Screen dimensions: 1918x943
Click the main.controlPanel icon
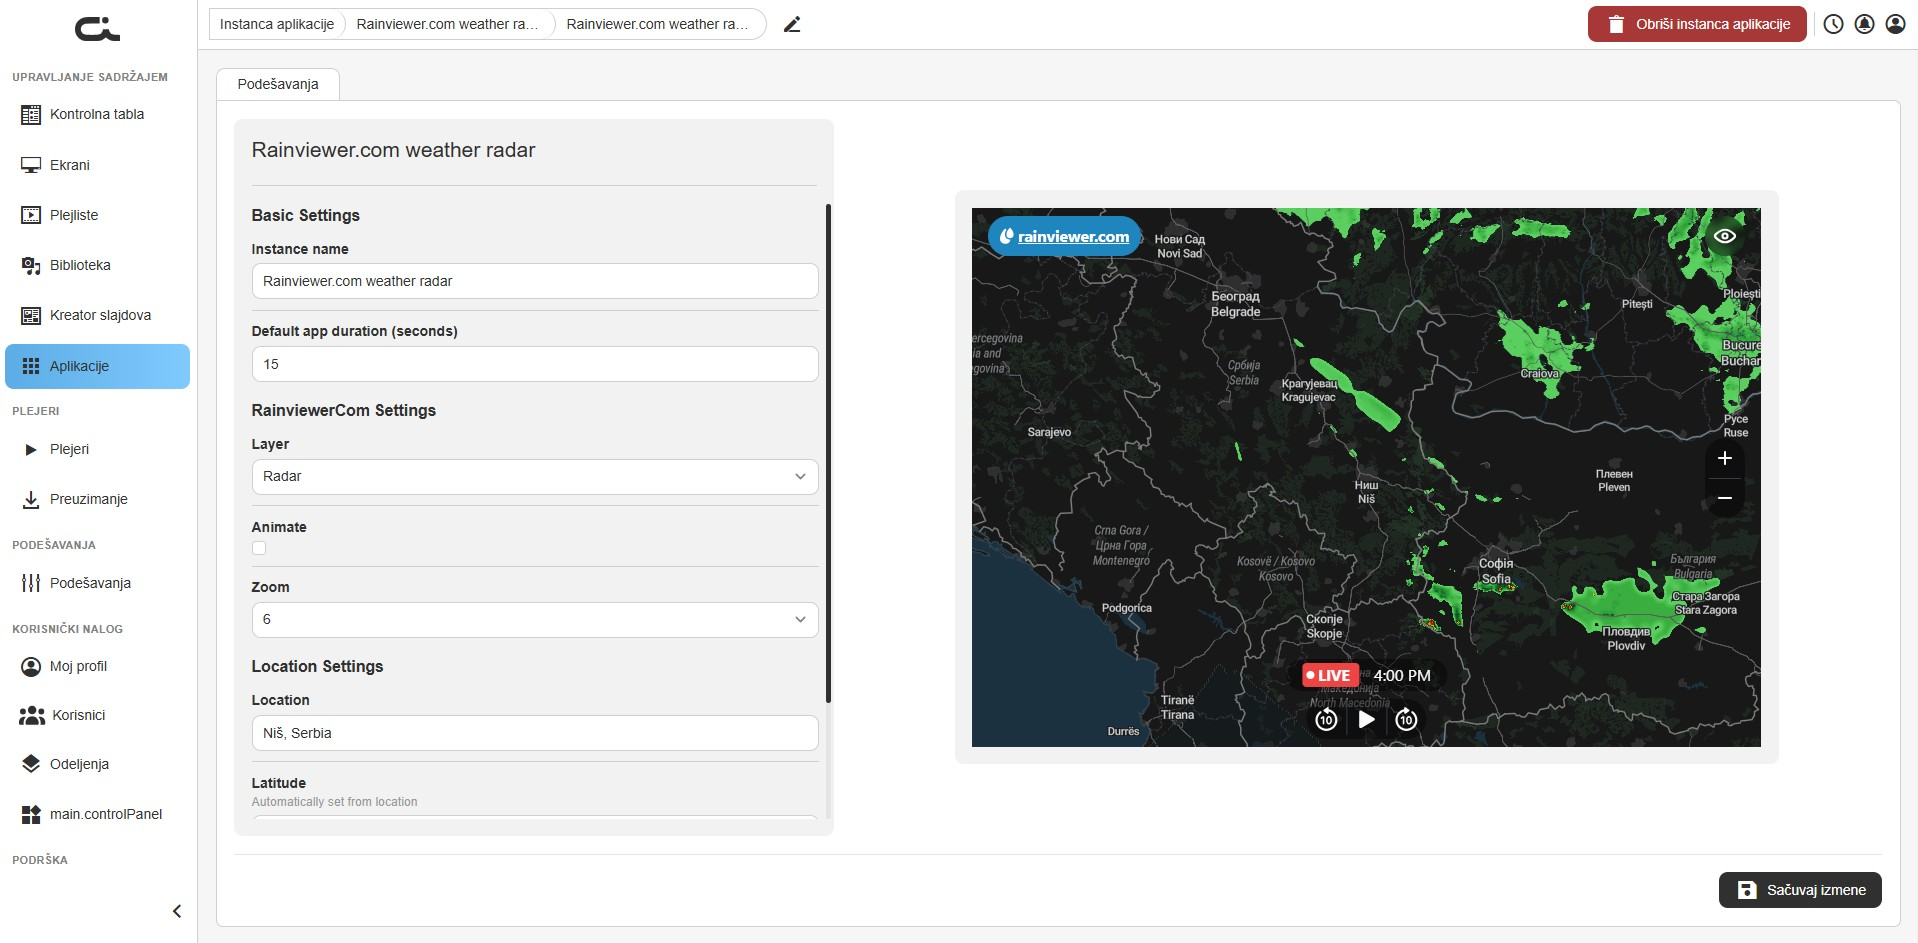[x=31, y=814]
